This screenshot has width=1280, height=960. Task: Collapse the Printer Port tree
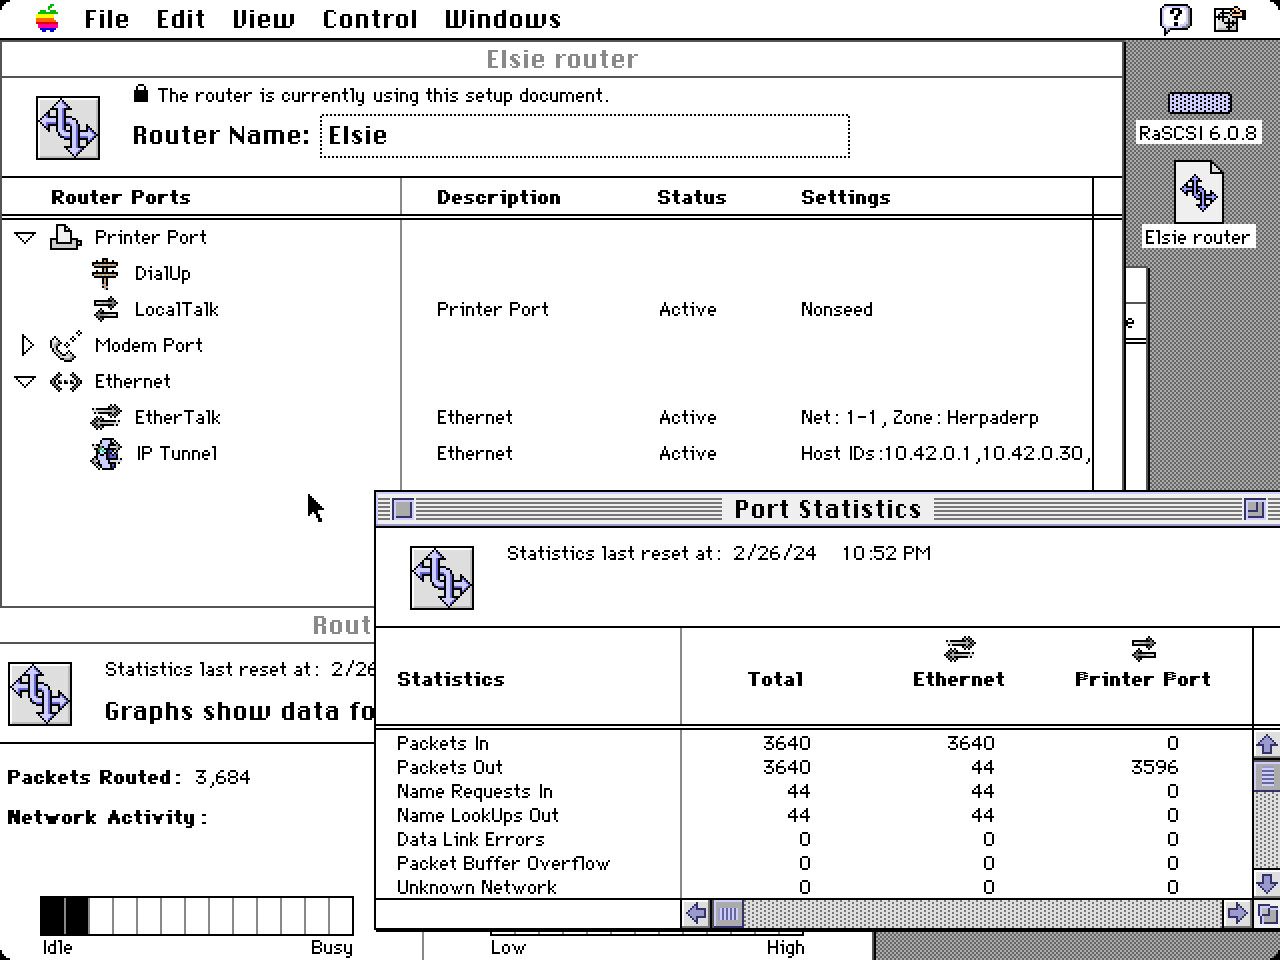(26, 238)
